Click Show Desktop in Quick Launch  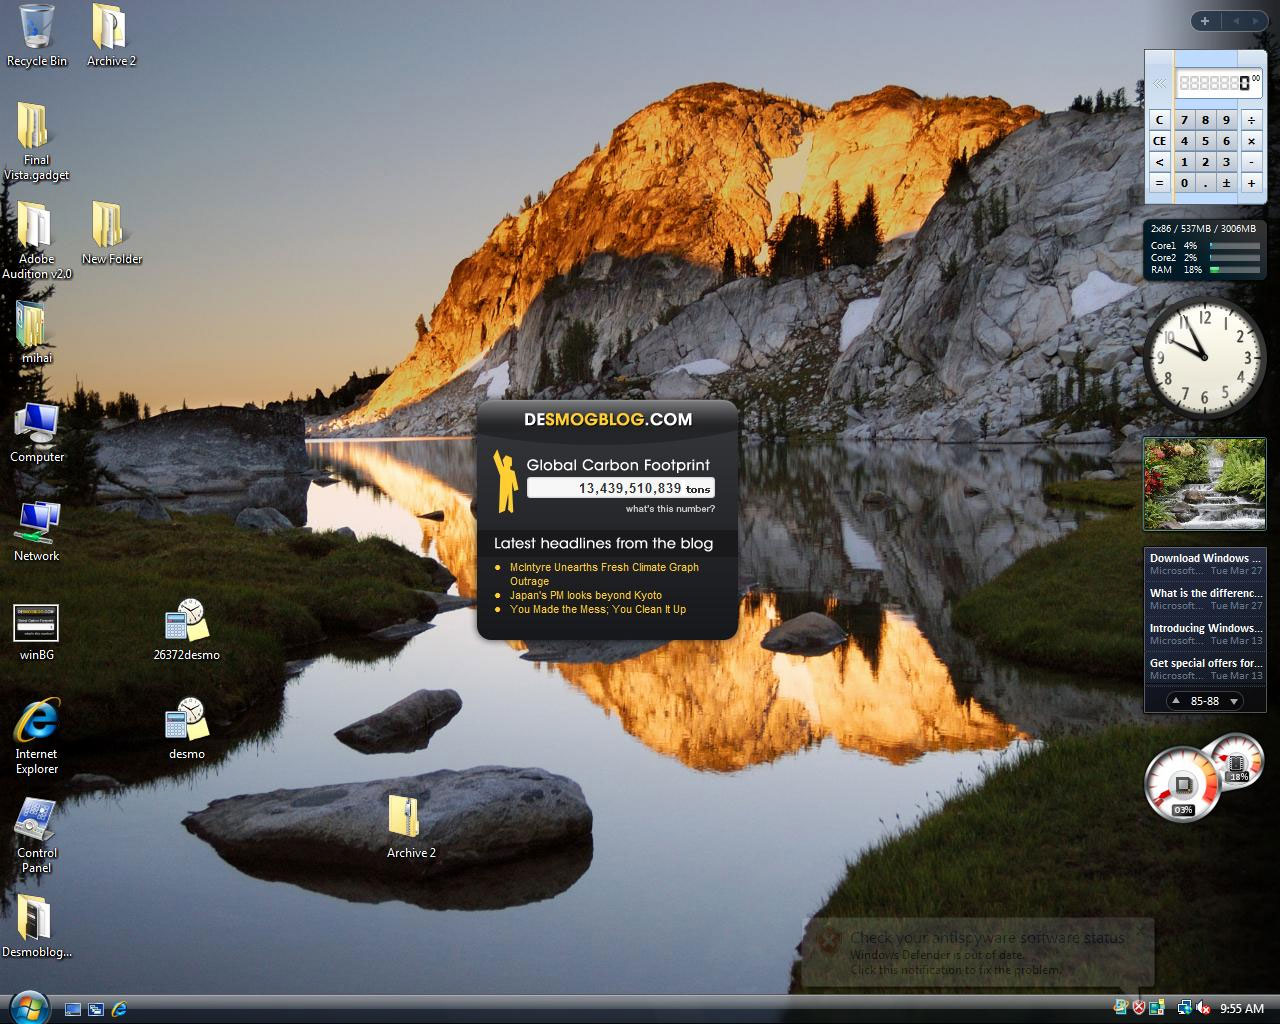click(x=73, y=1009)
